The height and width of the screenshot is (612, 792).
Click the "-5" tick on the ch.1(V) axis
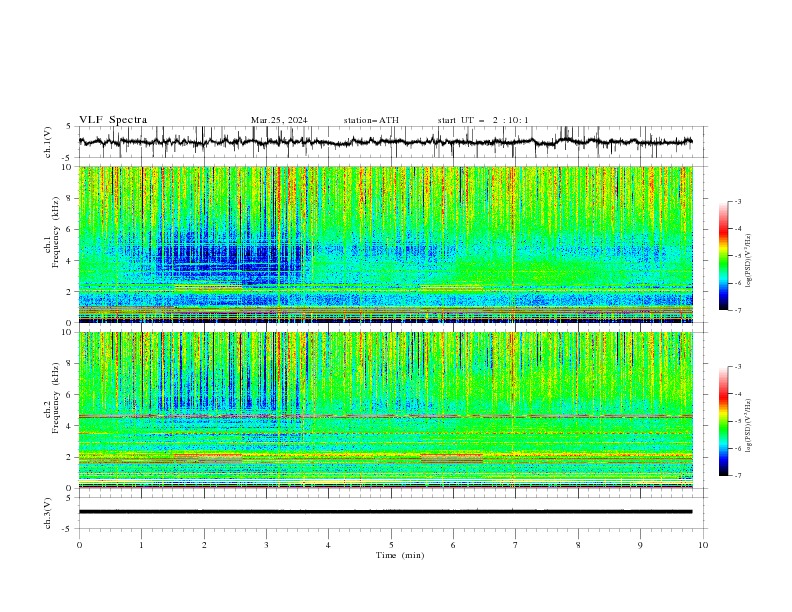(x=68, y=158)
